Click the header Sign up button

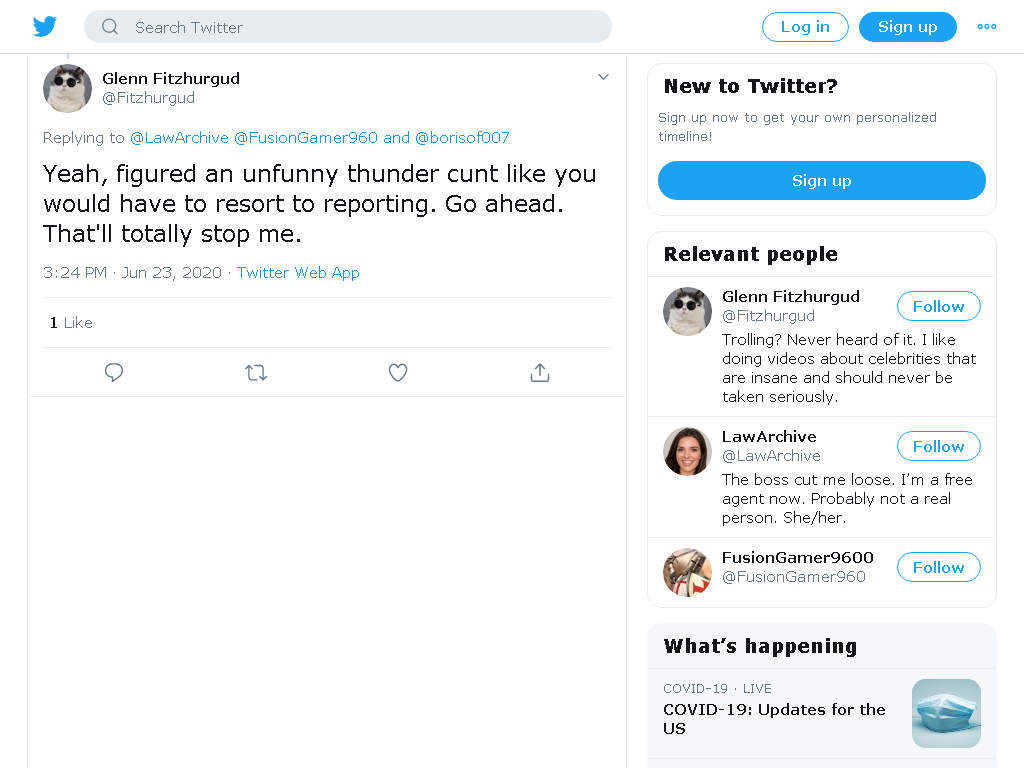click(908, 27)
